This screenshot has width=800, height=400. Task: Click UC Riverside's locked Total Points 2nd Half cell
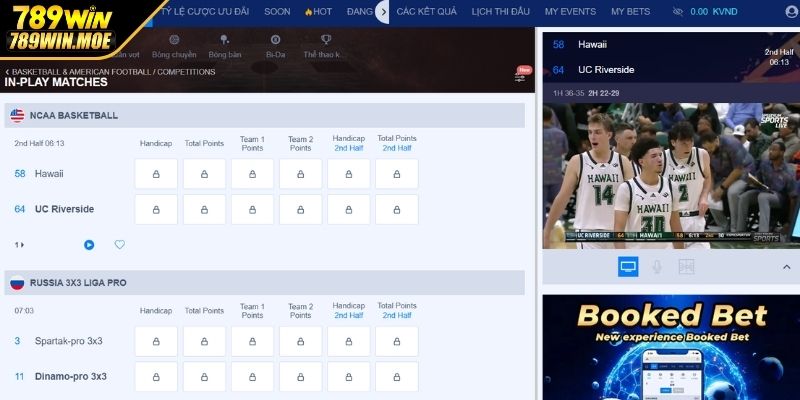pos(396,210)
